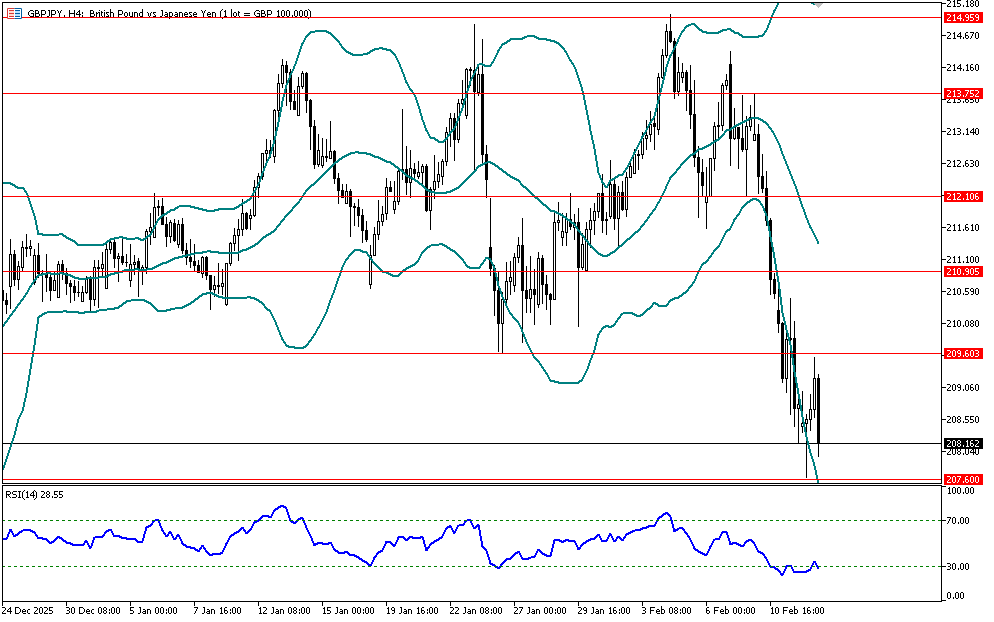
Task: Select the 214.959 red price label
Action: [962, 18]
